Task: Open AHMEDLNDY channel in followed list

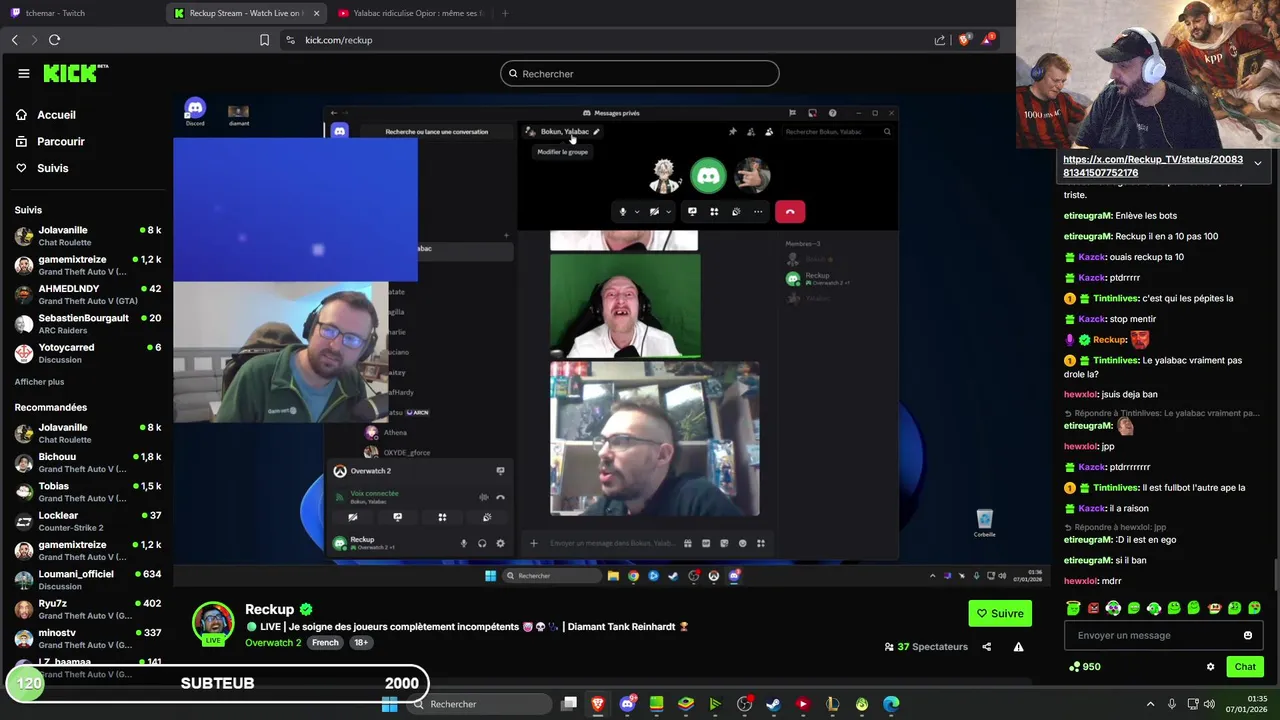Action: click(87, 295)
